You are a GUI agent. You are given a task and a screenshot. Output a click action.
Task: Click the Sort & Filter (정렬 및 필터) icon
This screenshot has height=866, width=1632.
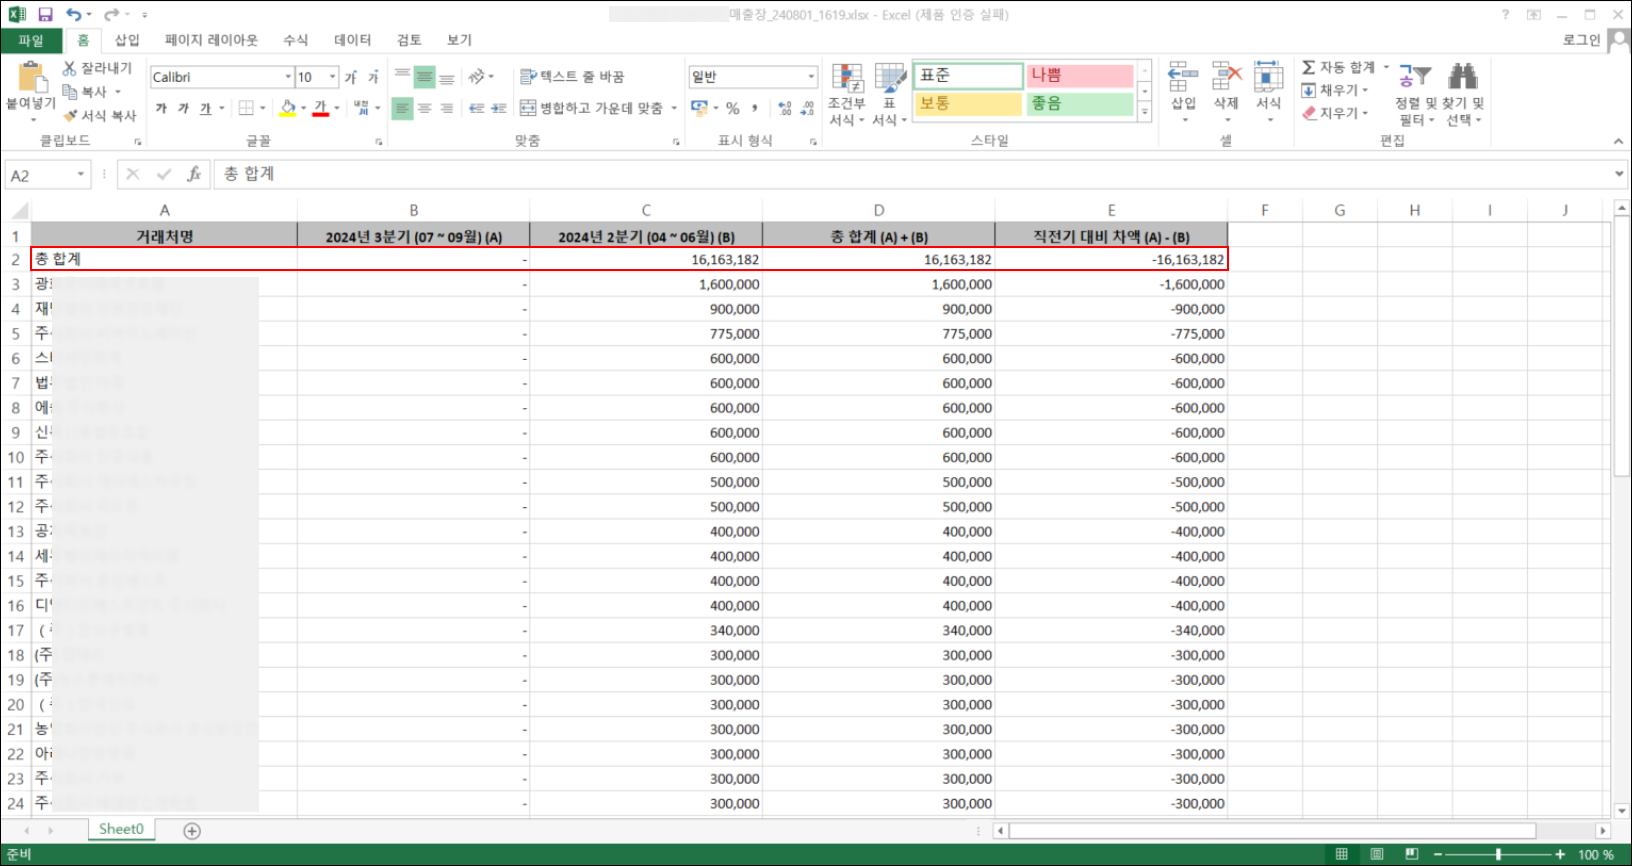point(1414,77)
